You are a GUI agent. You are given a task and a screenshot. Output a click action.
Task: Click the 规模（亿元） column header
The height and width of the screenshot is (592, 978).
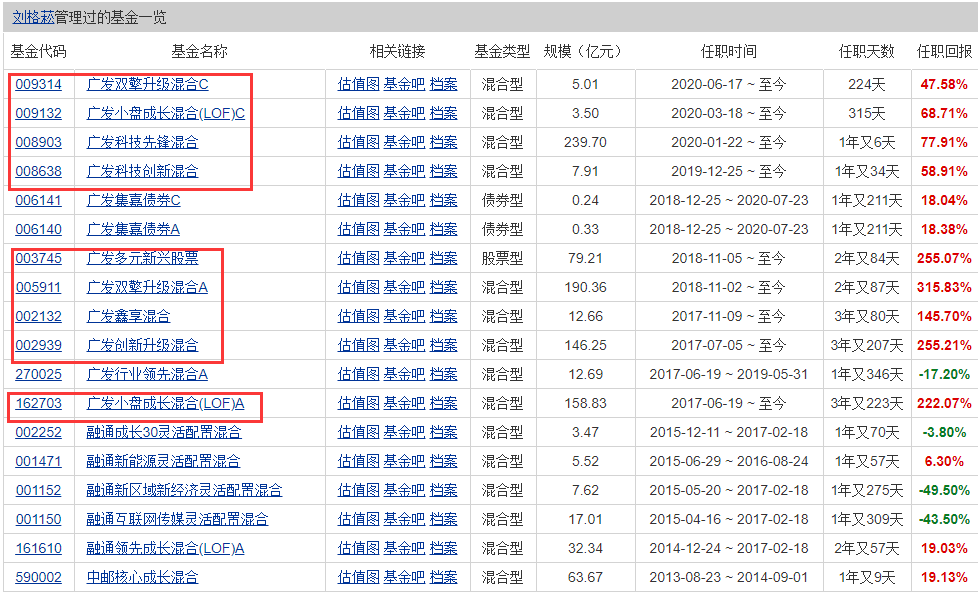583,51
